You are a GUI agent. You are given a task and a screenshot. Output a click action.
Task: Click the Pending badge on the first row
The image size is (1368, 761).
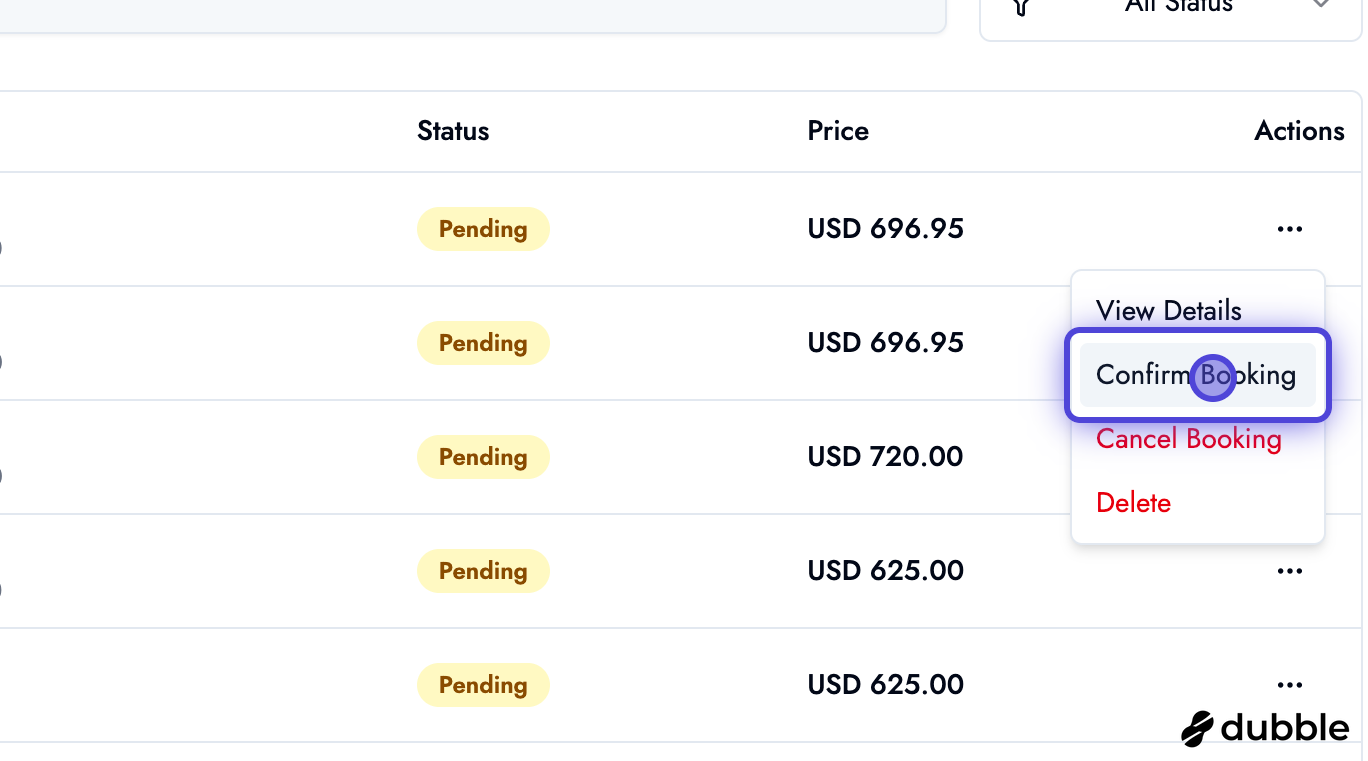(x=483, y=228)
